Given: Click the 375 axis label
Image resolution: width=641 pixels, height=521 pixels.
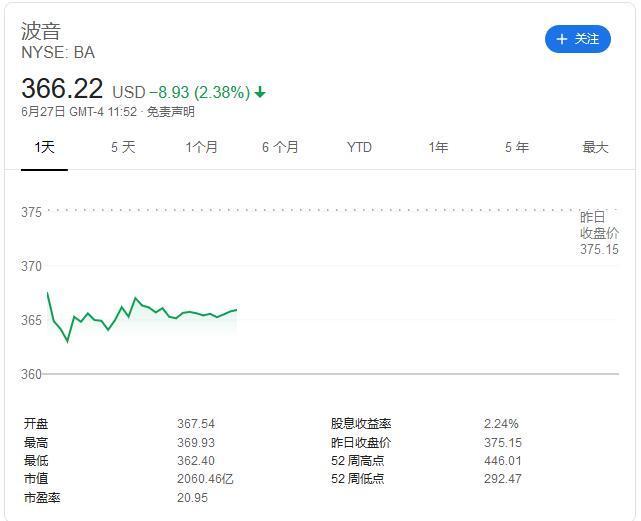Looking at the screenshot, I should [31, 212].
